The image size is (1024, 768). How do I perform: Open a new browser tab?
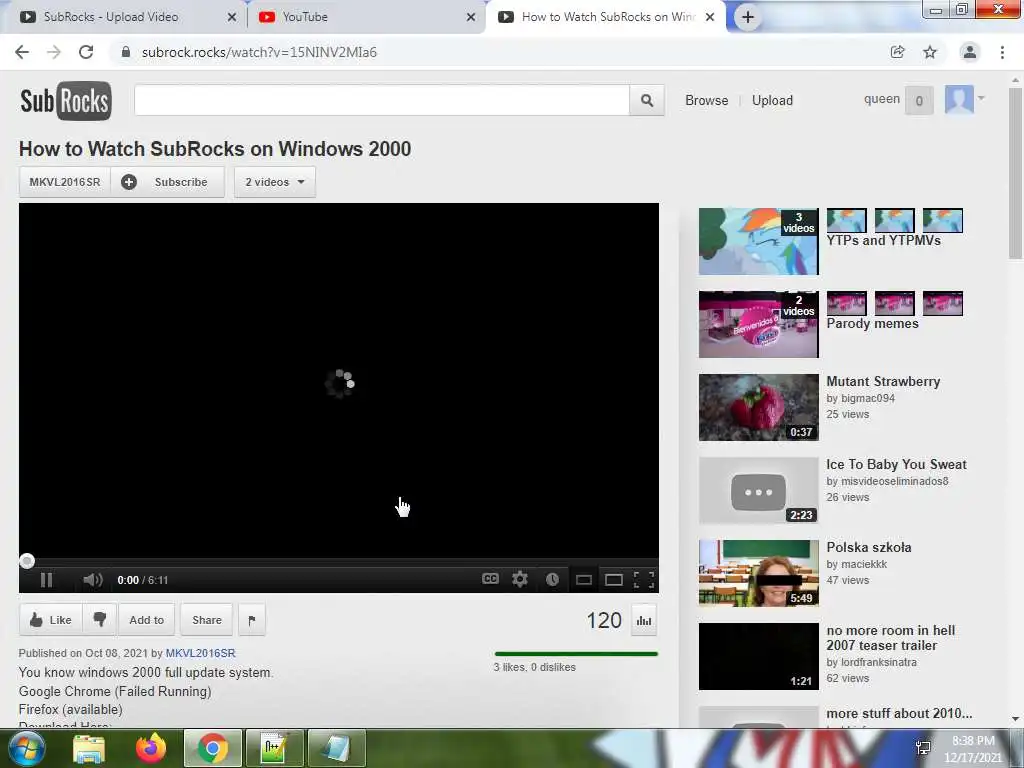point(748,18)
